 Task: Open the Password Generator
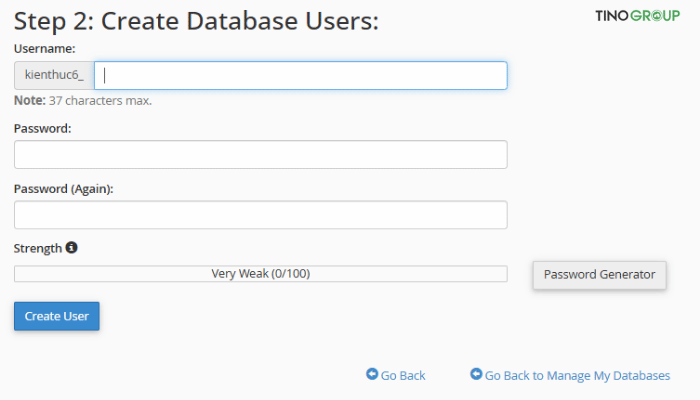(x=599, y=274)
